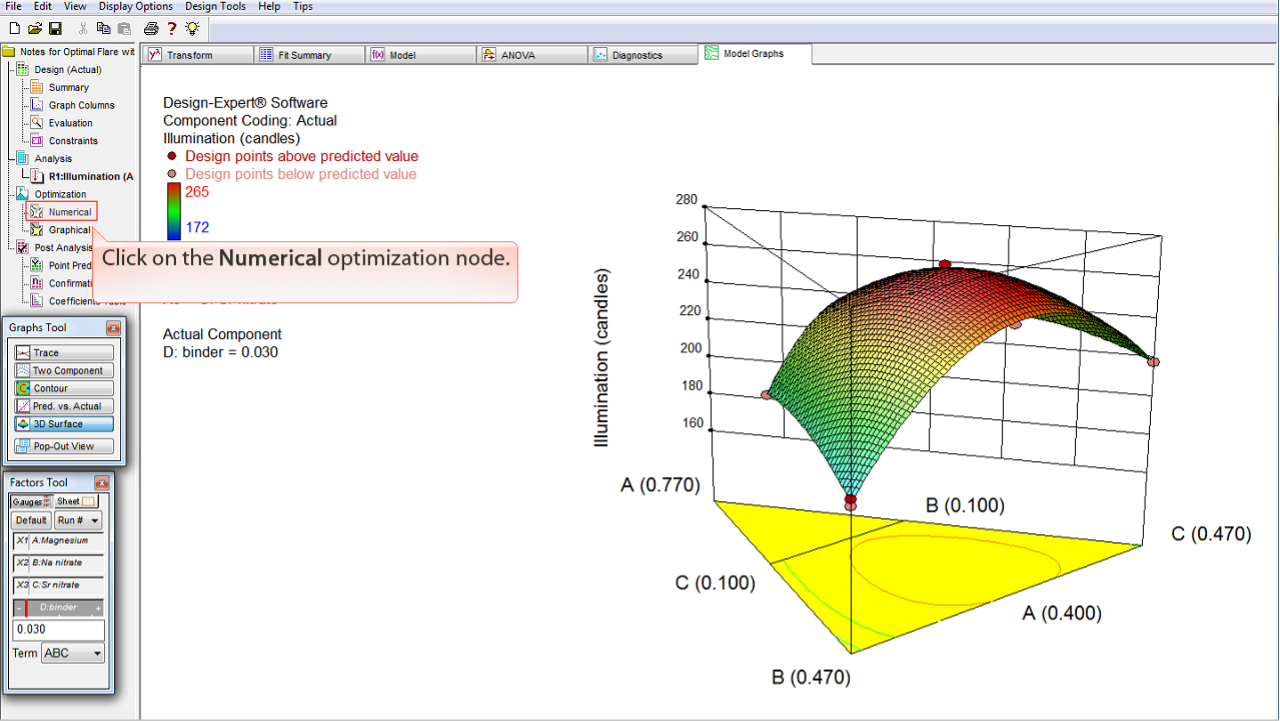Click the Pop-Out View button

click(64, 446)
